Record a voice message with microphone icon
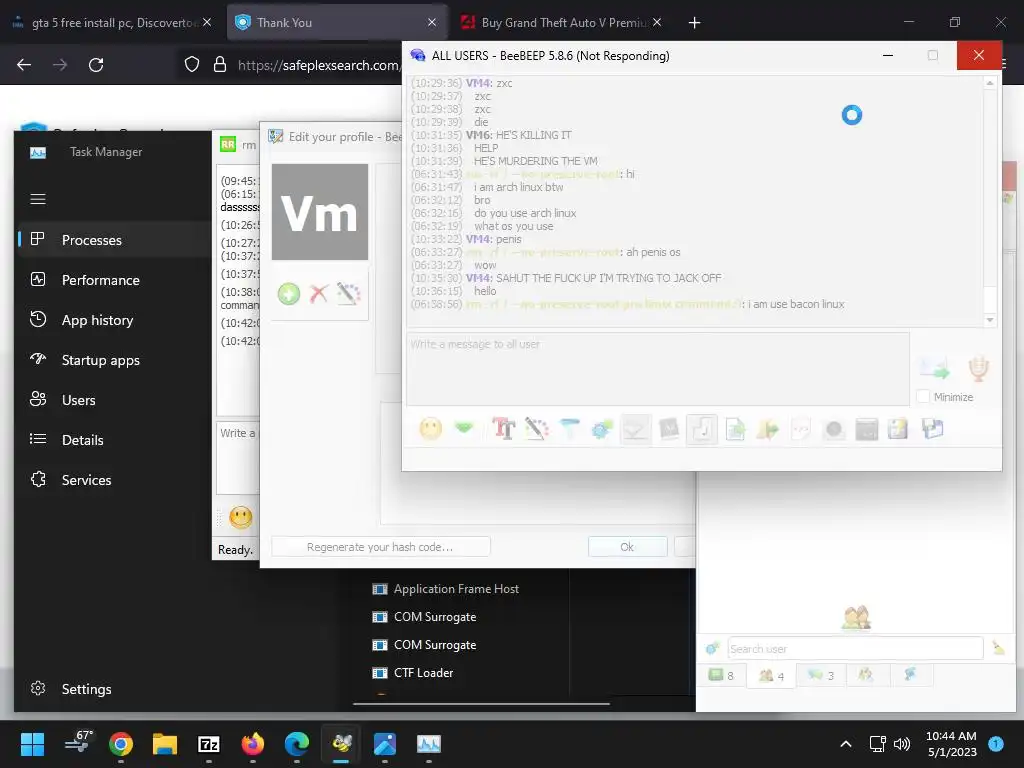The image size is (1024, 768). point(978,369)
